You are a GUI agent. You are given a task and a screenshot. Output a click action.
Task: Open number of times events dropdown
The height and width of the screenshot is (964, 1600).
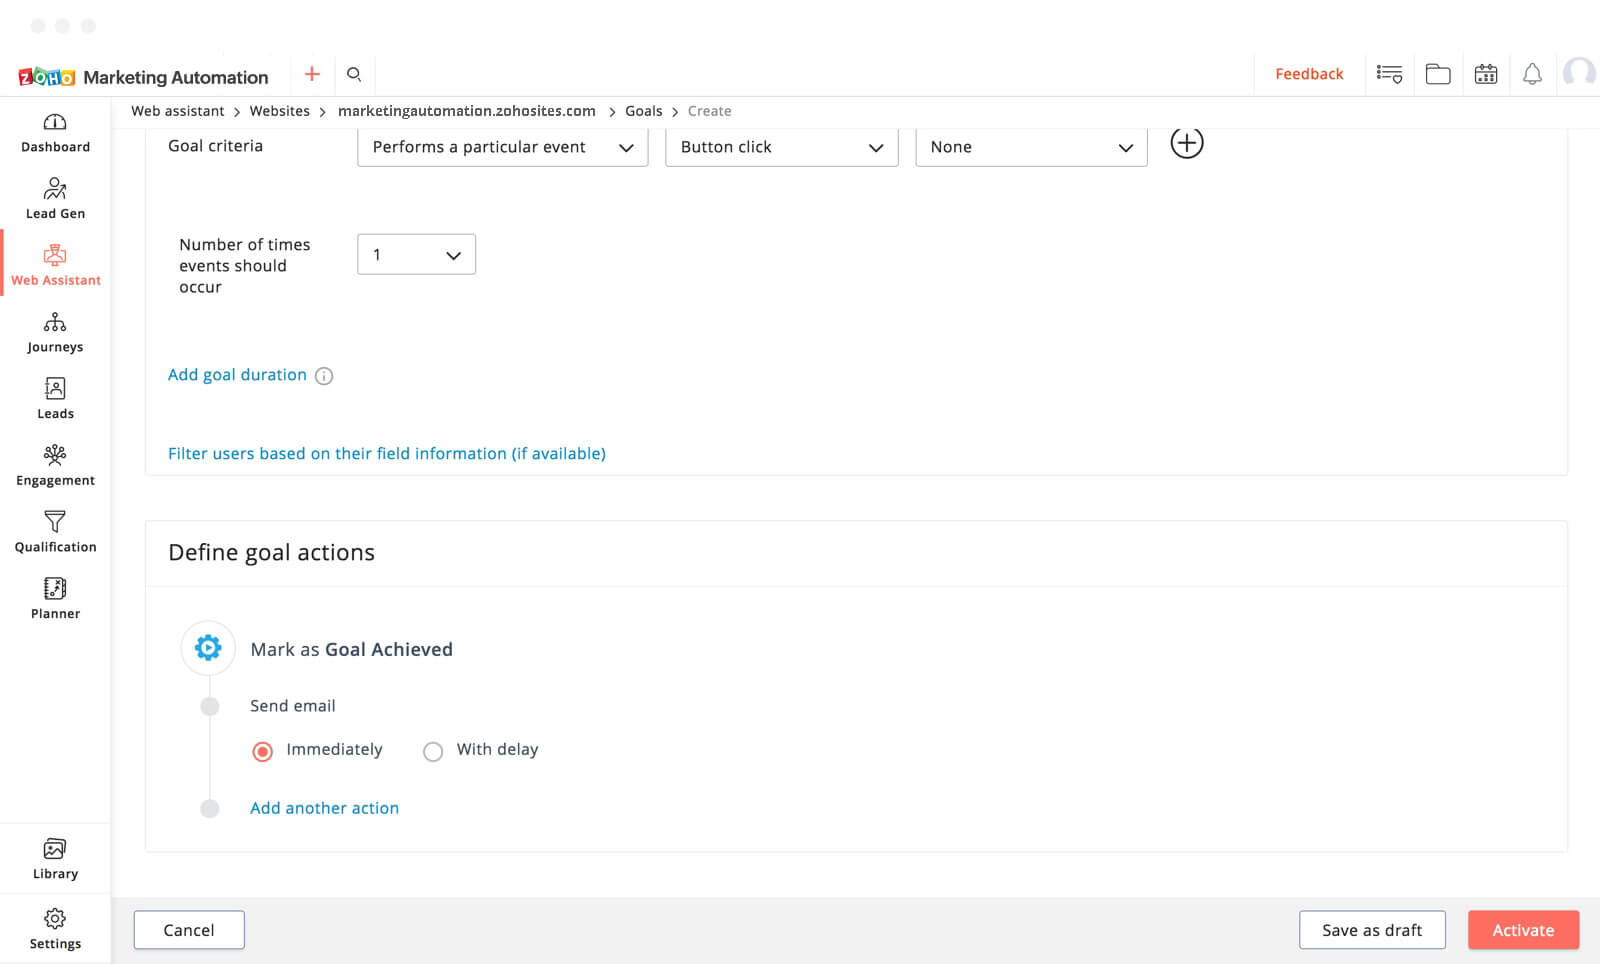coord(416,255)
